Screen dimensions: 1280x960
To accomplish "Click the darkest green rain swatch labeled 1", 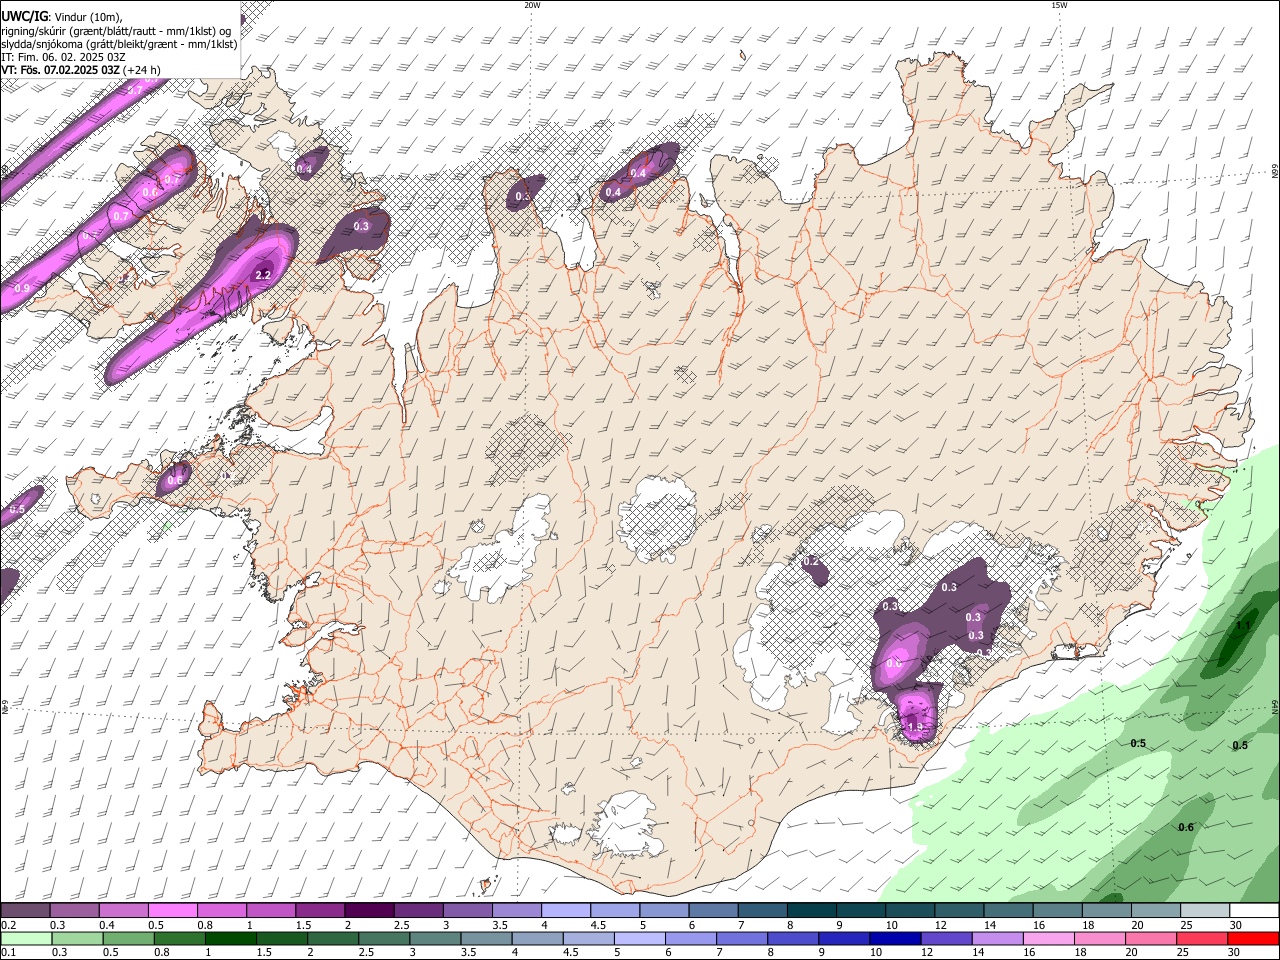I will point(230,939).
